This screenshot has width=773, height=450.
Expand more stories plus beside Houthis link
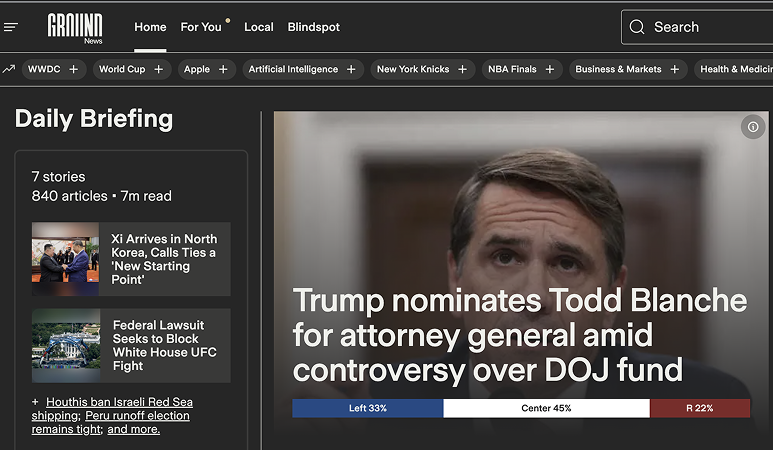pos(35,402)
